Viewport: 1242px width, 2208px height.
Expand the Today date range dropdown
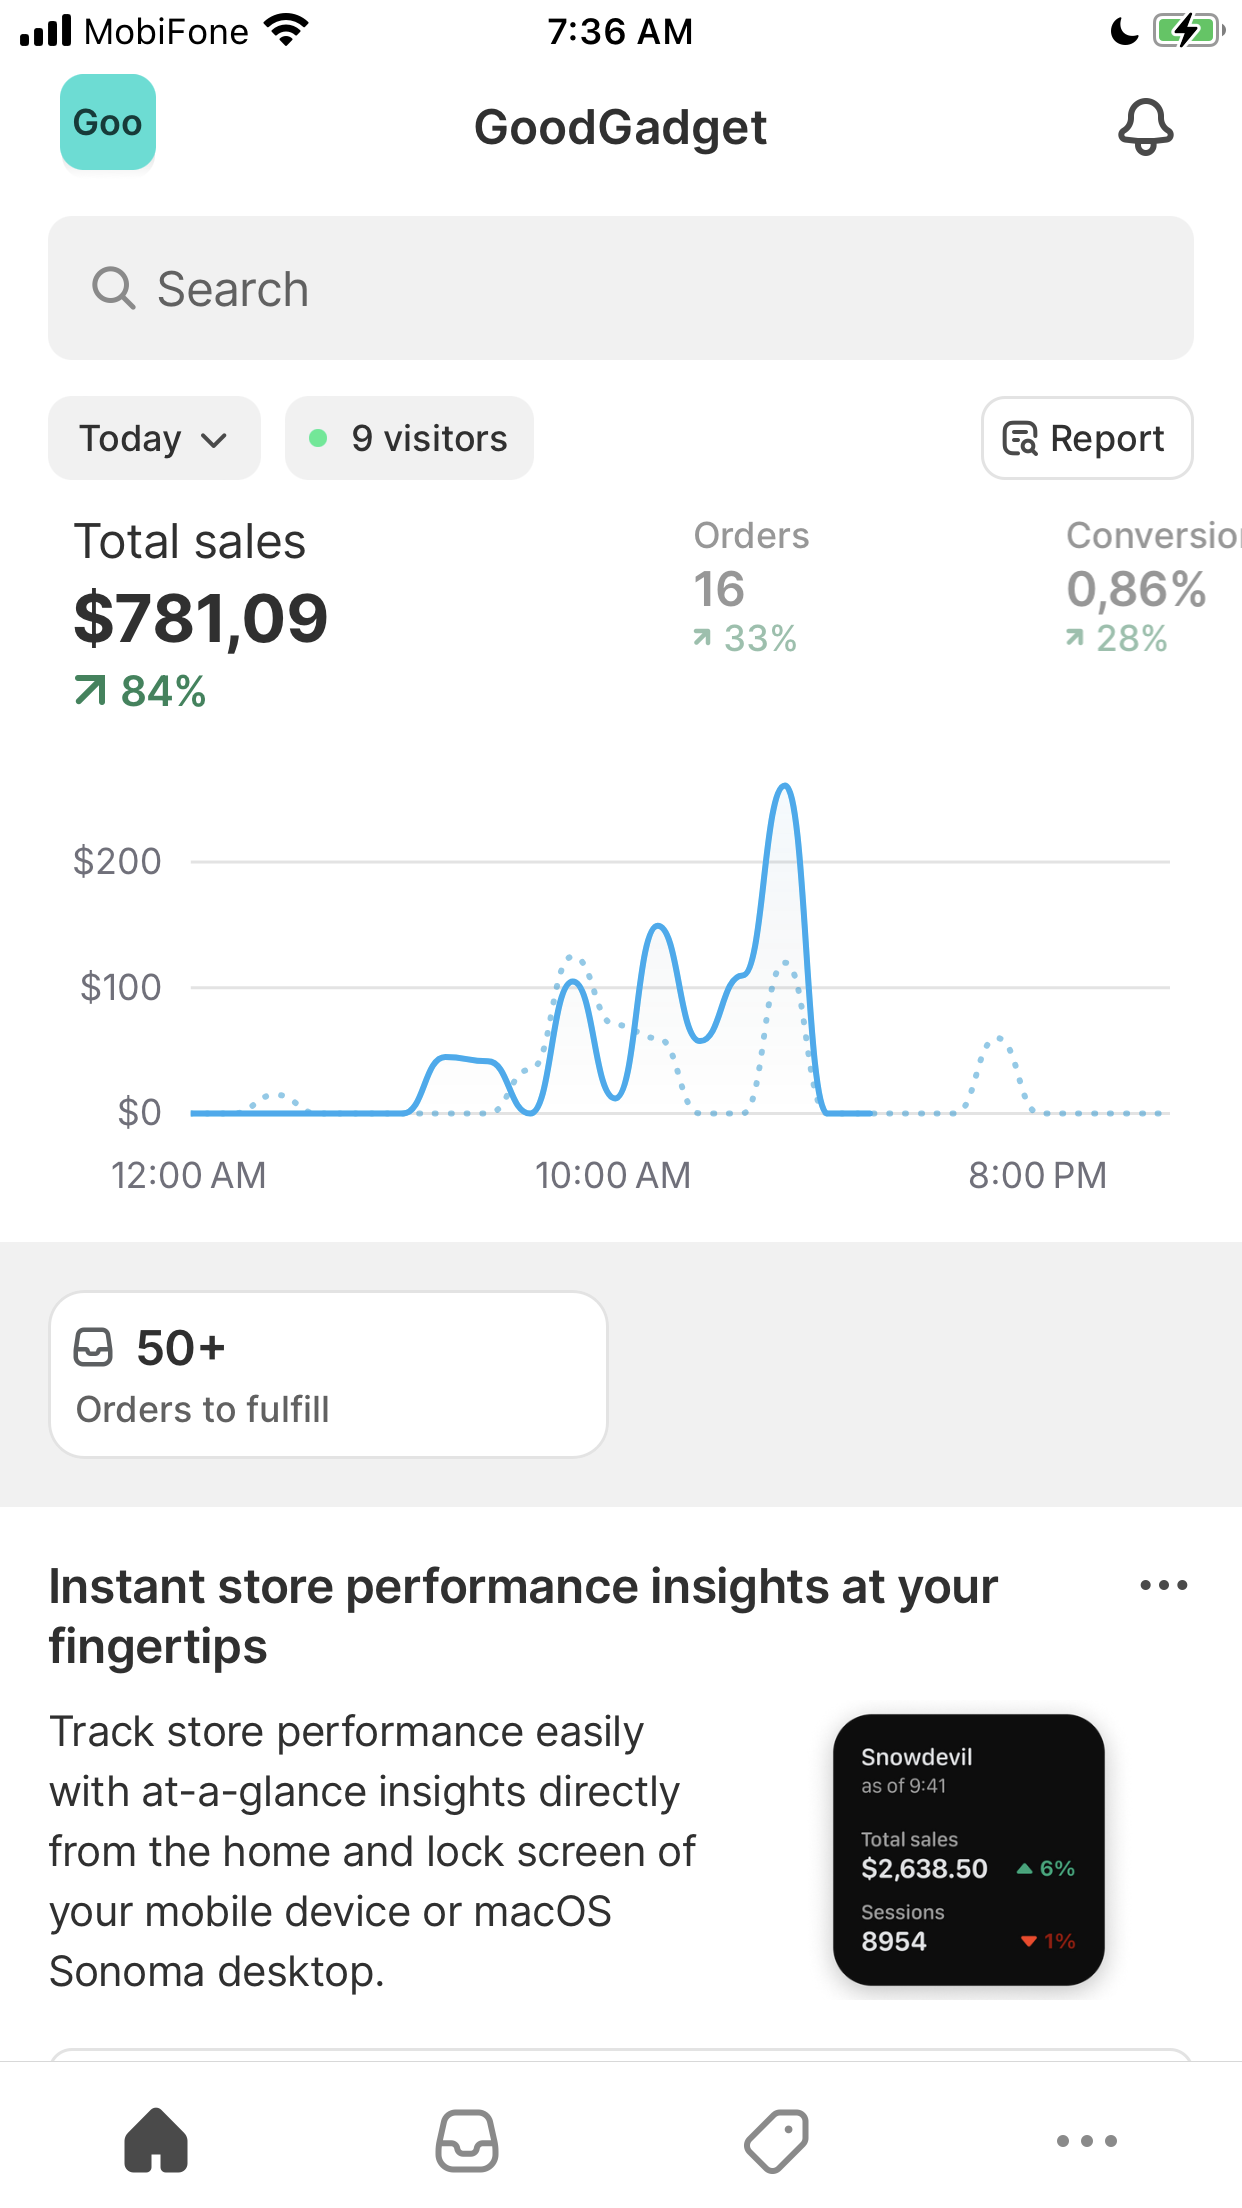pyautogui.click(x=154, y=438)
